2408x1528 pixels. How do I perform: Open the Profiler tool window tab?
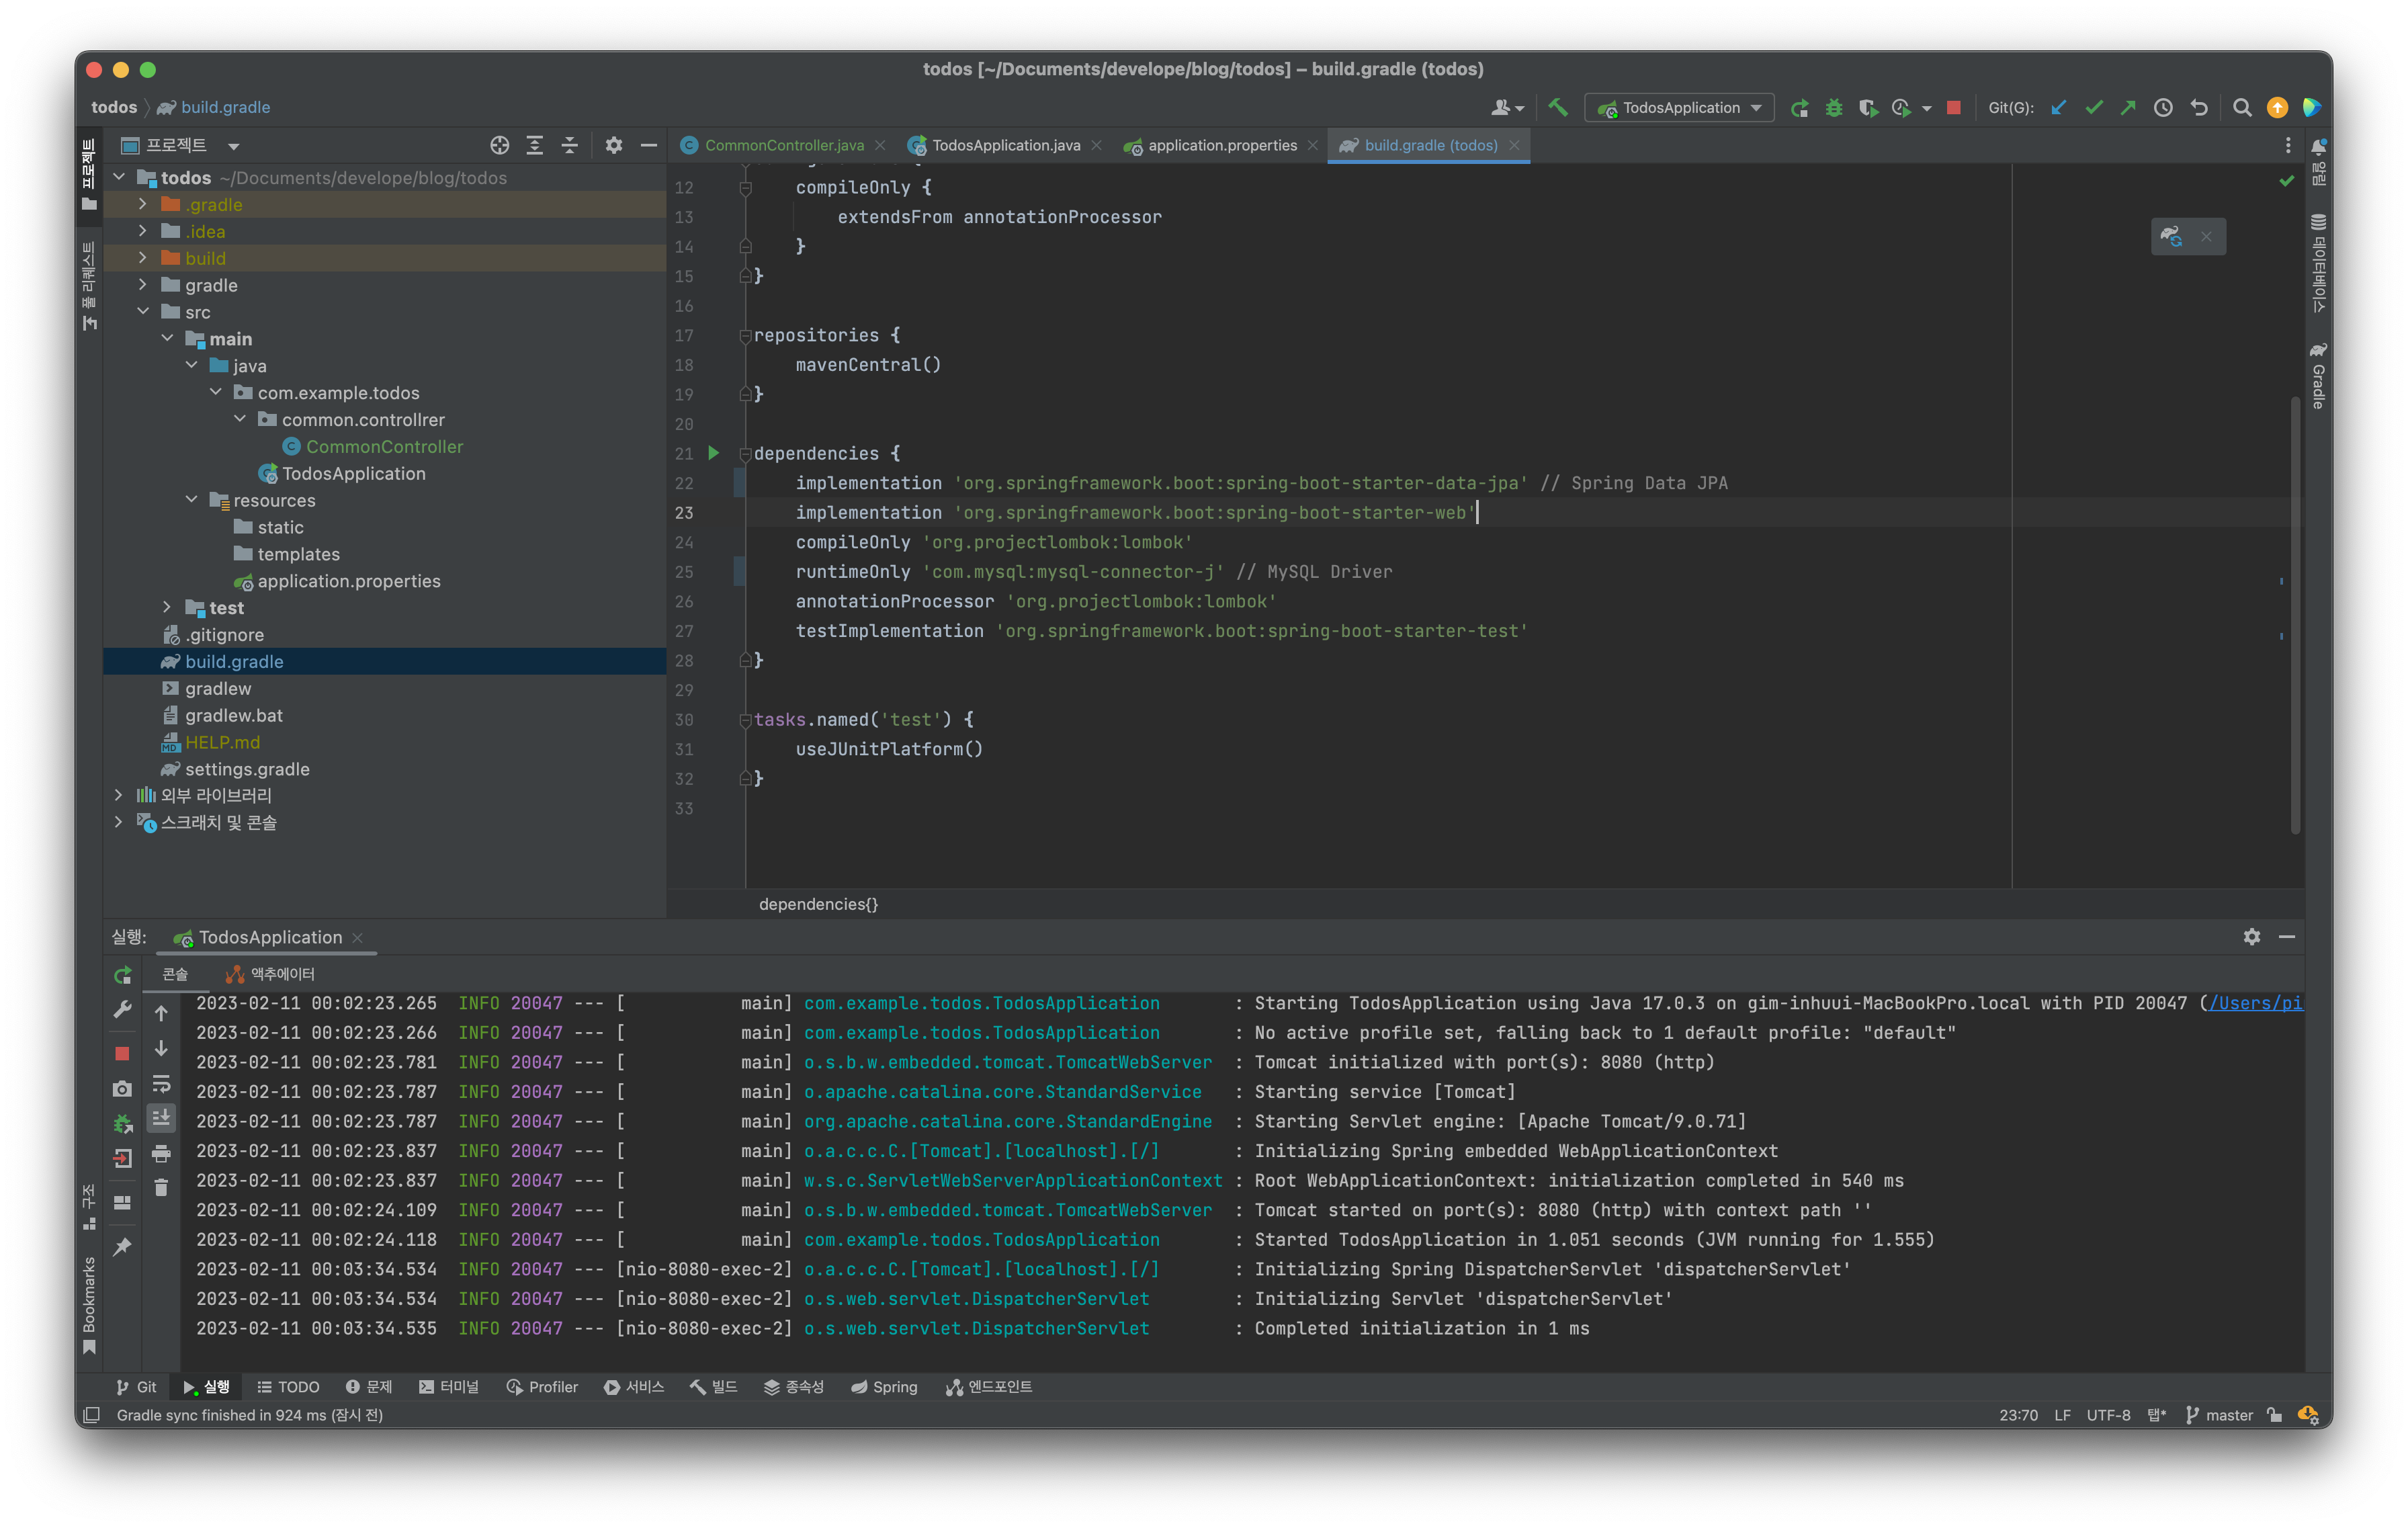click(x=542, y=1387)
